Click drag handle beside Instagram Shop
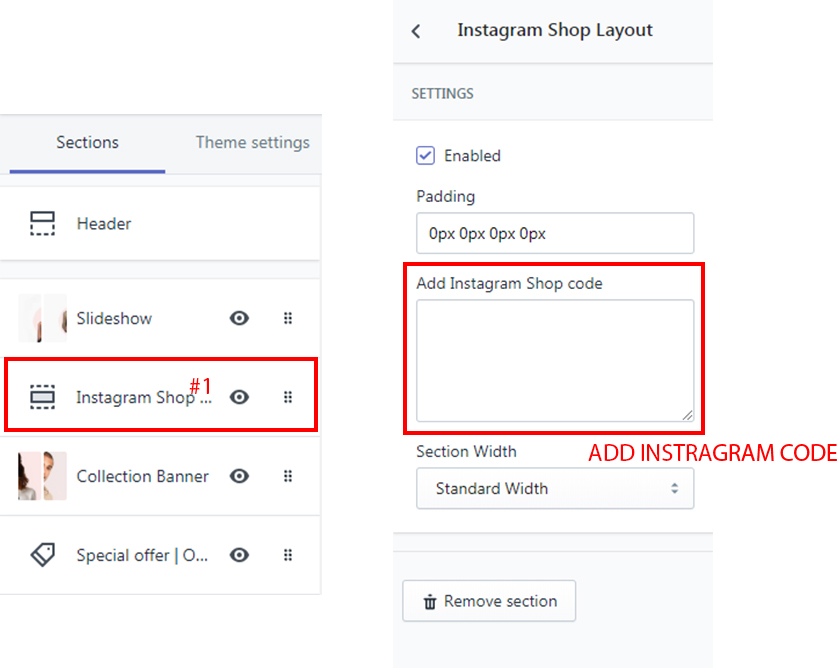The height and width of the screenshot is (668, 837). click(288, 397)
